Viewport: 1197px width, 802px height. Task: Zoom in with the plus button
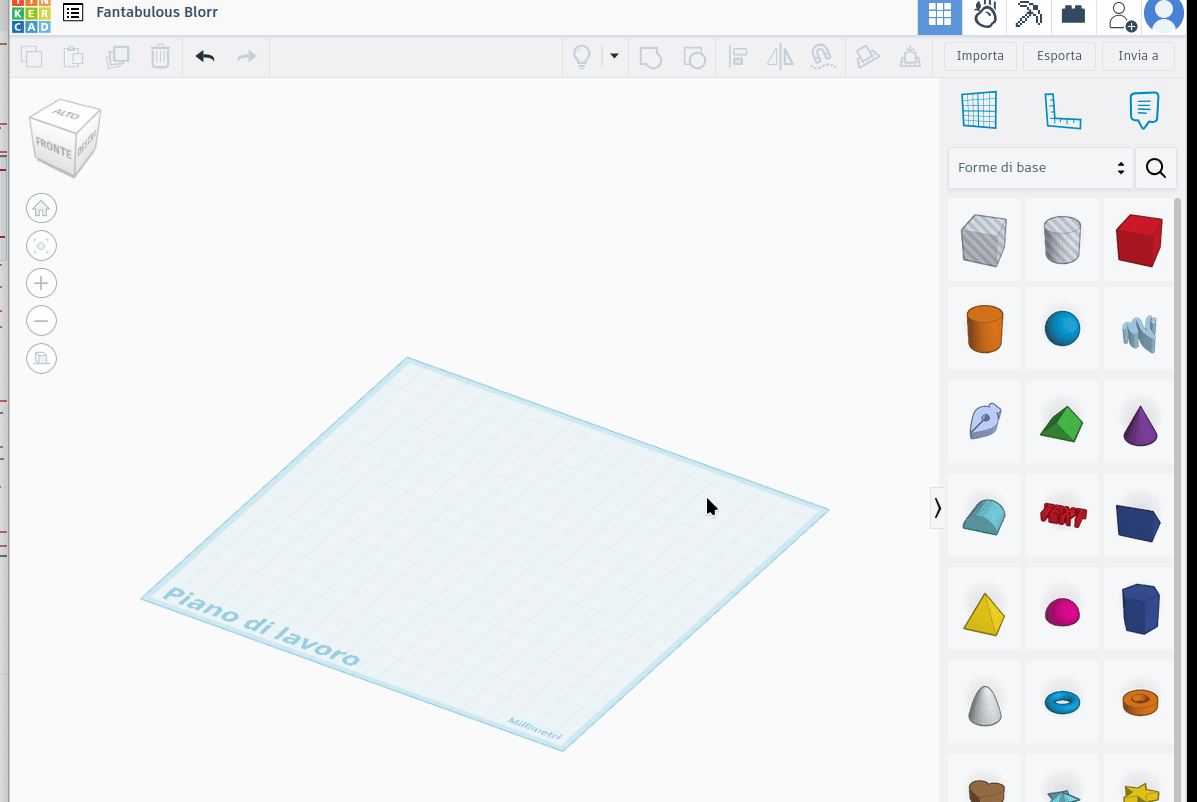coord(41,283)
